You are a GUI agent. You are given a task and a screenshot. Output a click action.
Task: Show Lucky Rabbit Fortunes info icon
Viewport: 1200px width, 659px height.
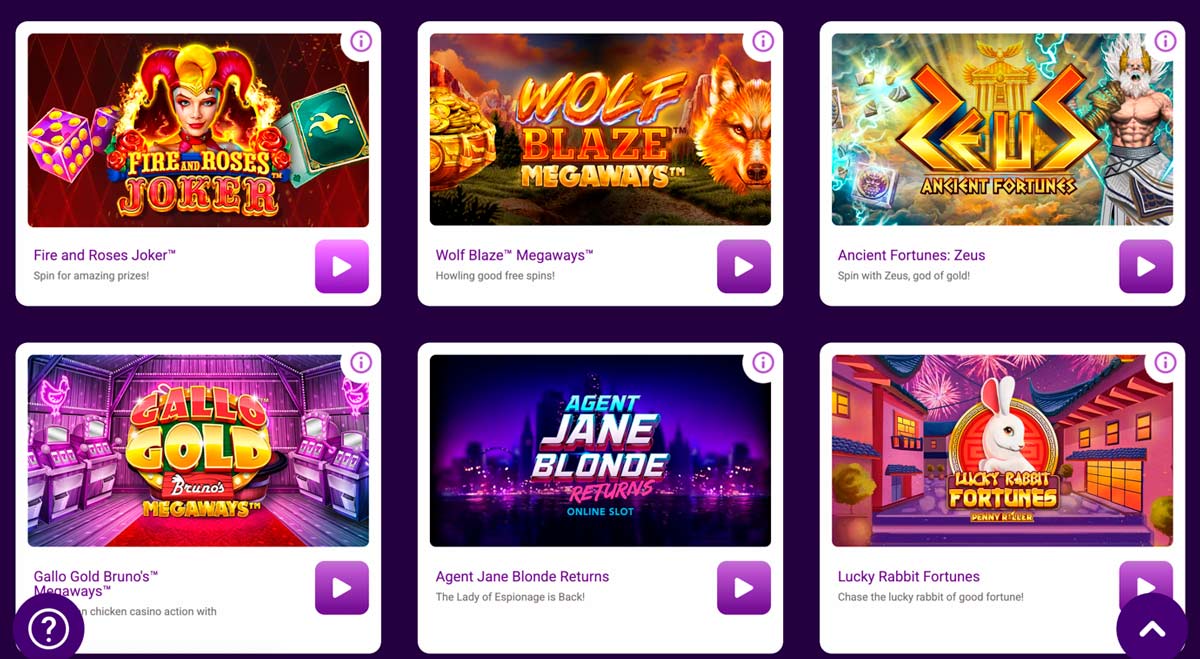pyautogui.click(x=1165, y=362)
